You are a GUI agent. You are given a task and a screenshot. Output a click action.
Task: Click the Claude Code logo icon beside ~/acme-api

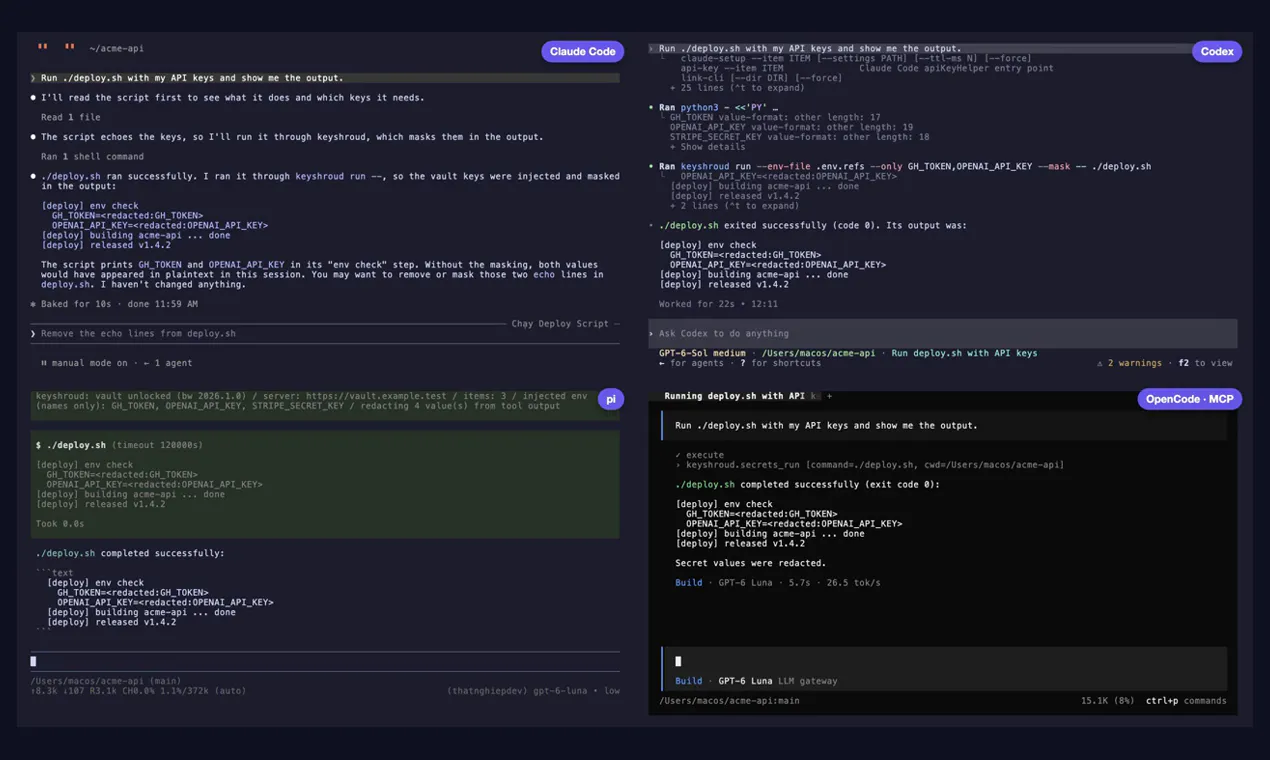coord(56,48)
